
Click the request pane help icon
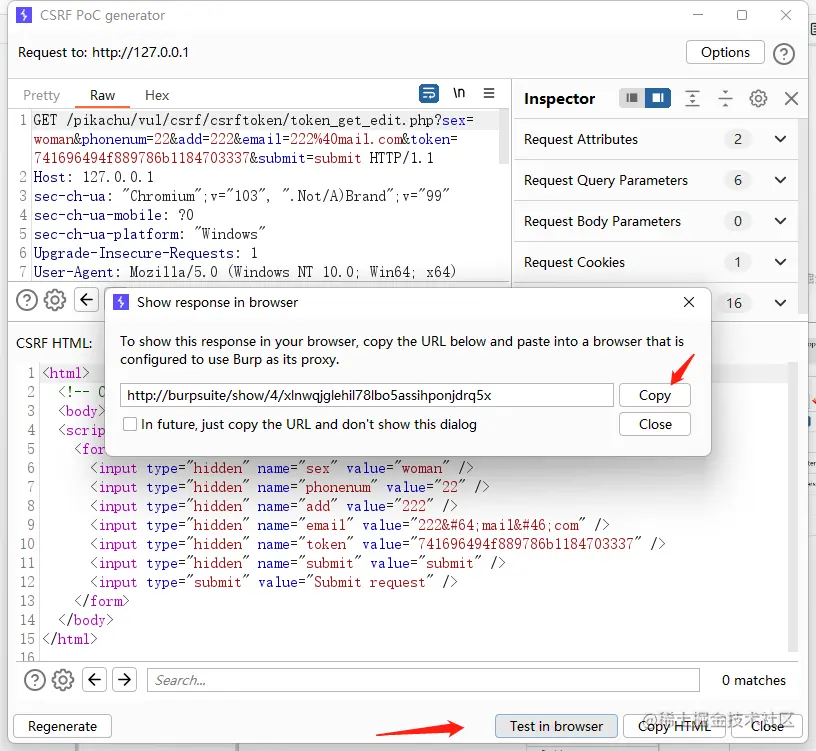pyautogui.click(x=27, y=300)
